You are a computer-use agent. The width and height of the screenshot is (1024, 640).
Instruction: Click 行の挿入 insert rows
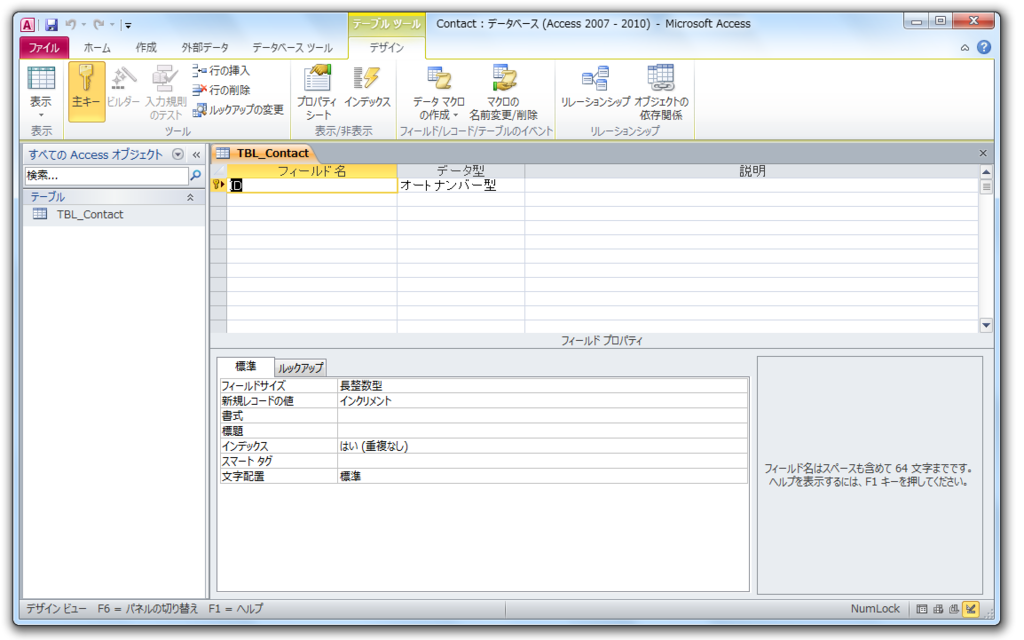pos(221,71)
